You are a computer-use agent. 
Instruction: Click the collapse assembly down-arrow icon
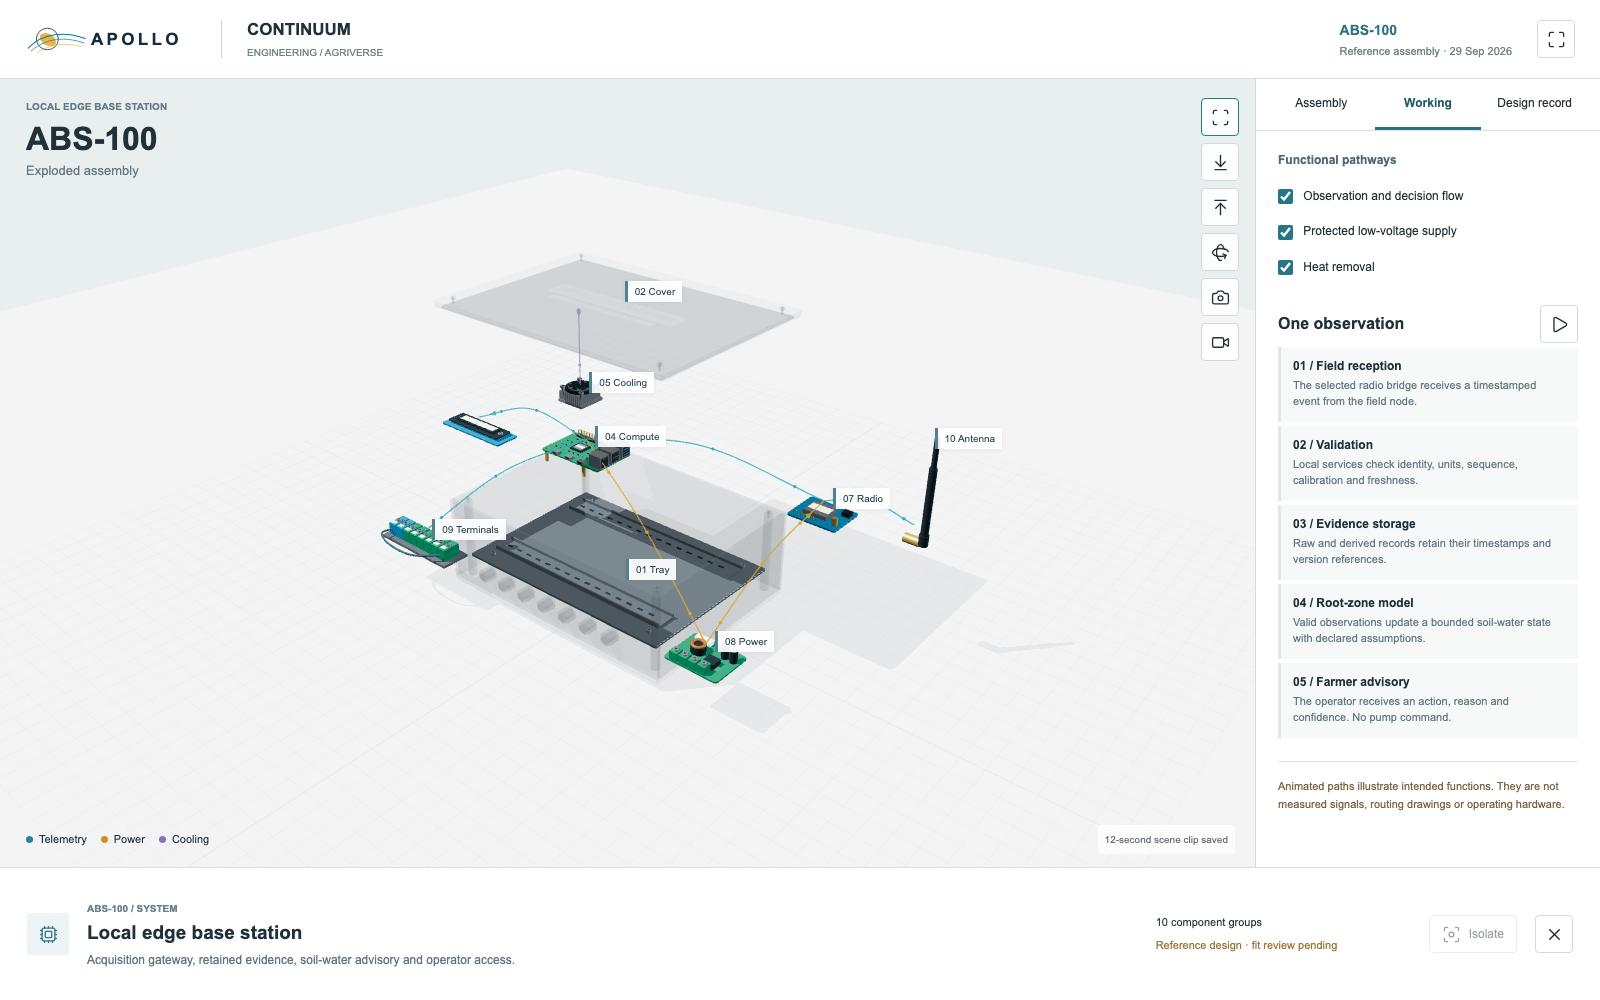(x=1220, y=162)
